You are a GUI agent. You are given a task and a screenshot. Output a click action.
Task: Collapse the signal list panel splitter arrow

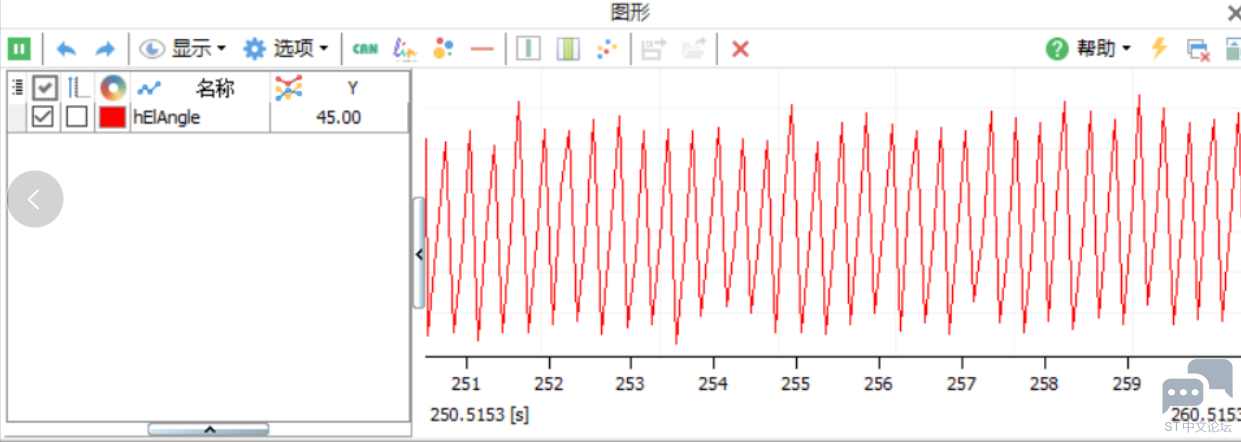[419, 254]
